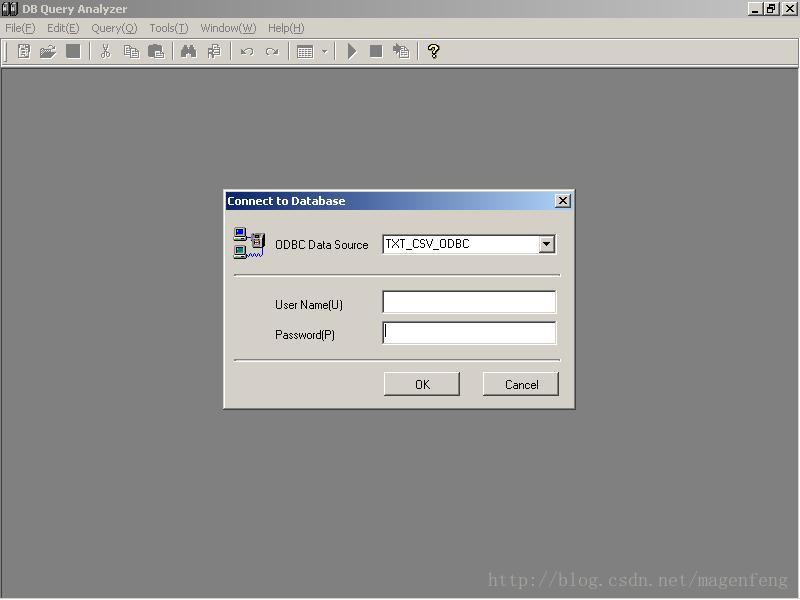Viewport: 800px width, 600px height.
Task: Click the DB Query Analyzer title bar icon
Action: (10, 9)
